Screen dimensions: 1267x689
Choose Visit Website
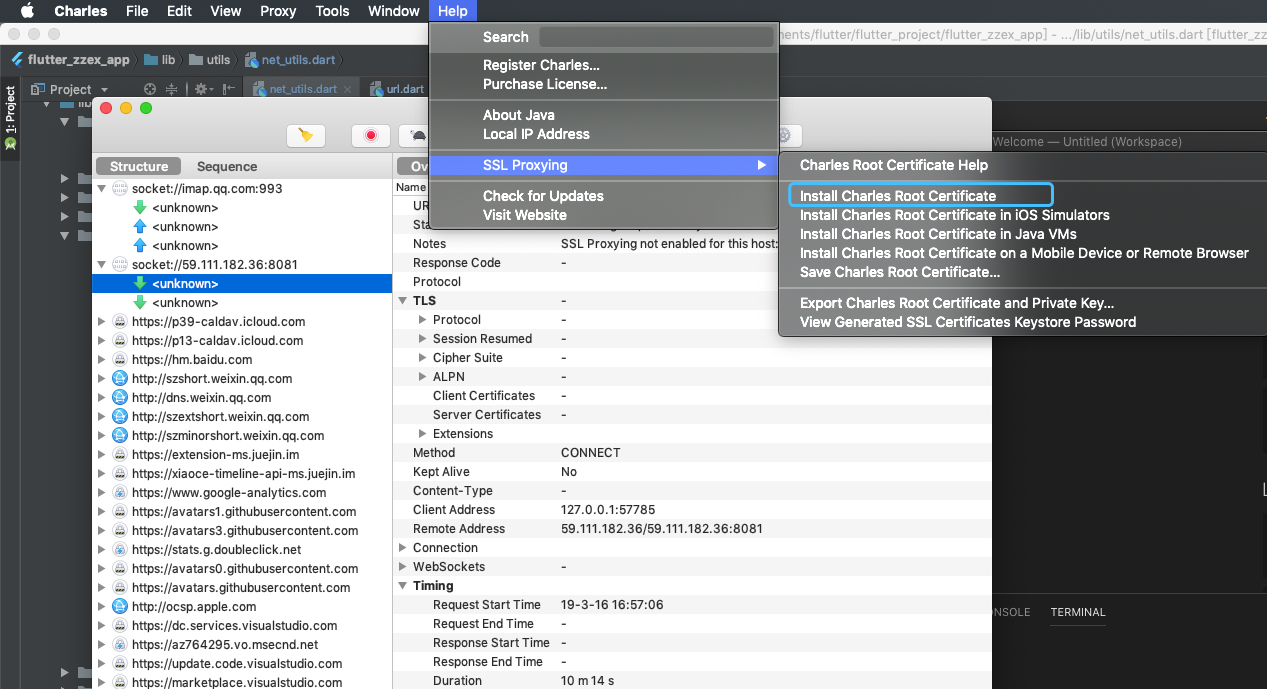click(525, 215)
